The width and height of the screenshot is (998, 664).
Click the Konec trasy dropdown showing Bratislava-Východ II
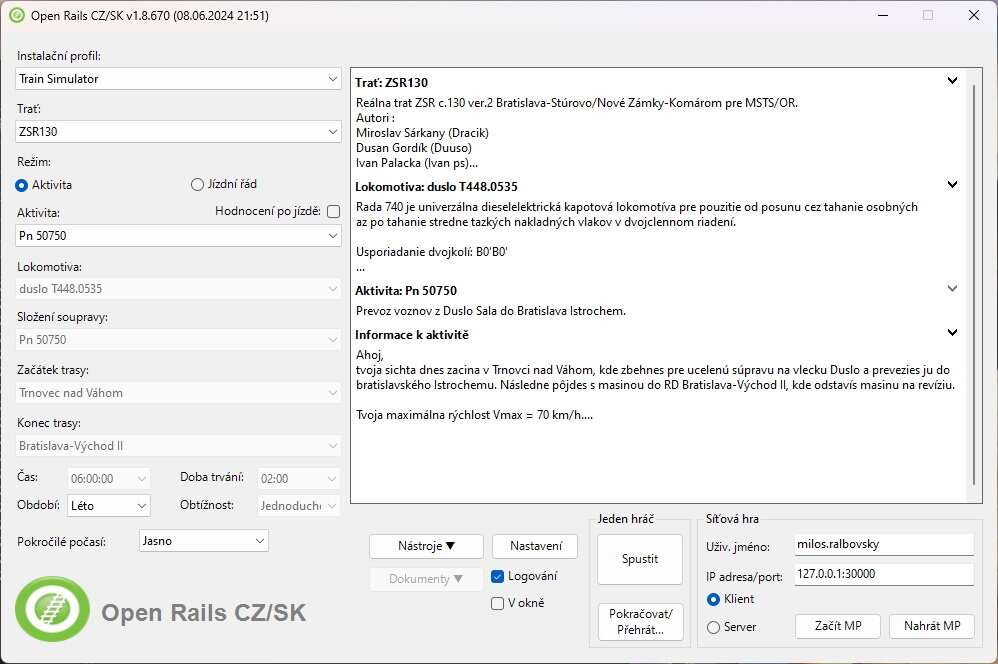(x=178, y=446)
